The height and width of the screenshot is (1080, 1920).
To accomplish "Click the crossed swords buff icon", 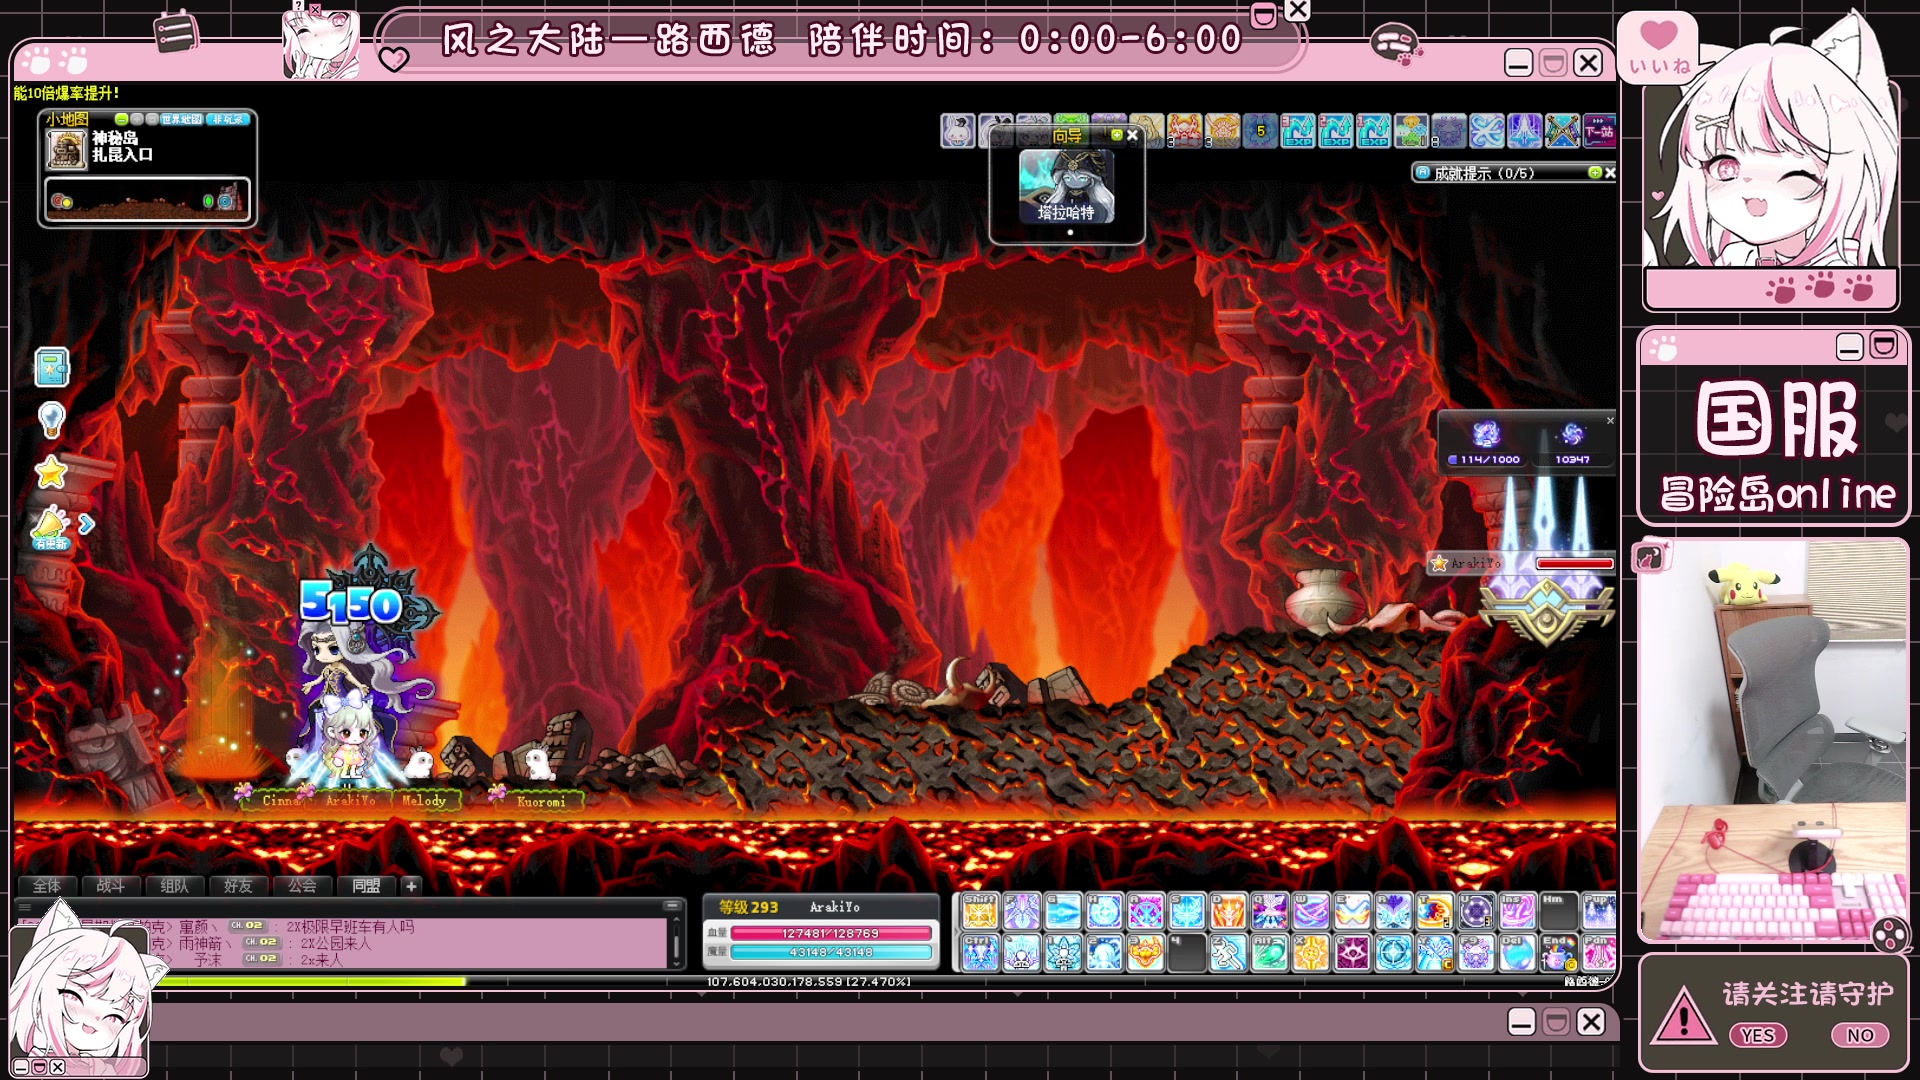I will coord(1562,130).
